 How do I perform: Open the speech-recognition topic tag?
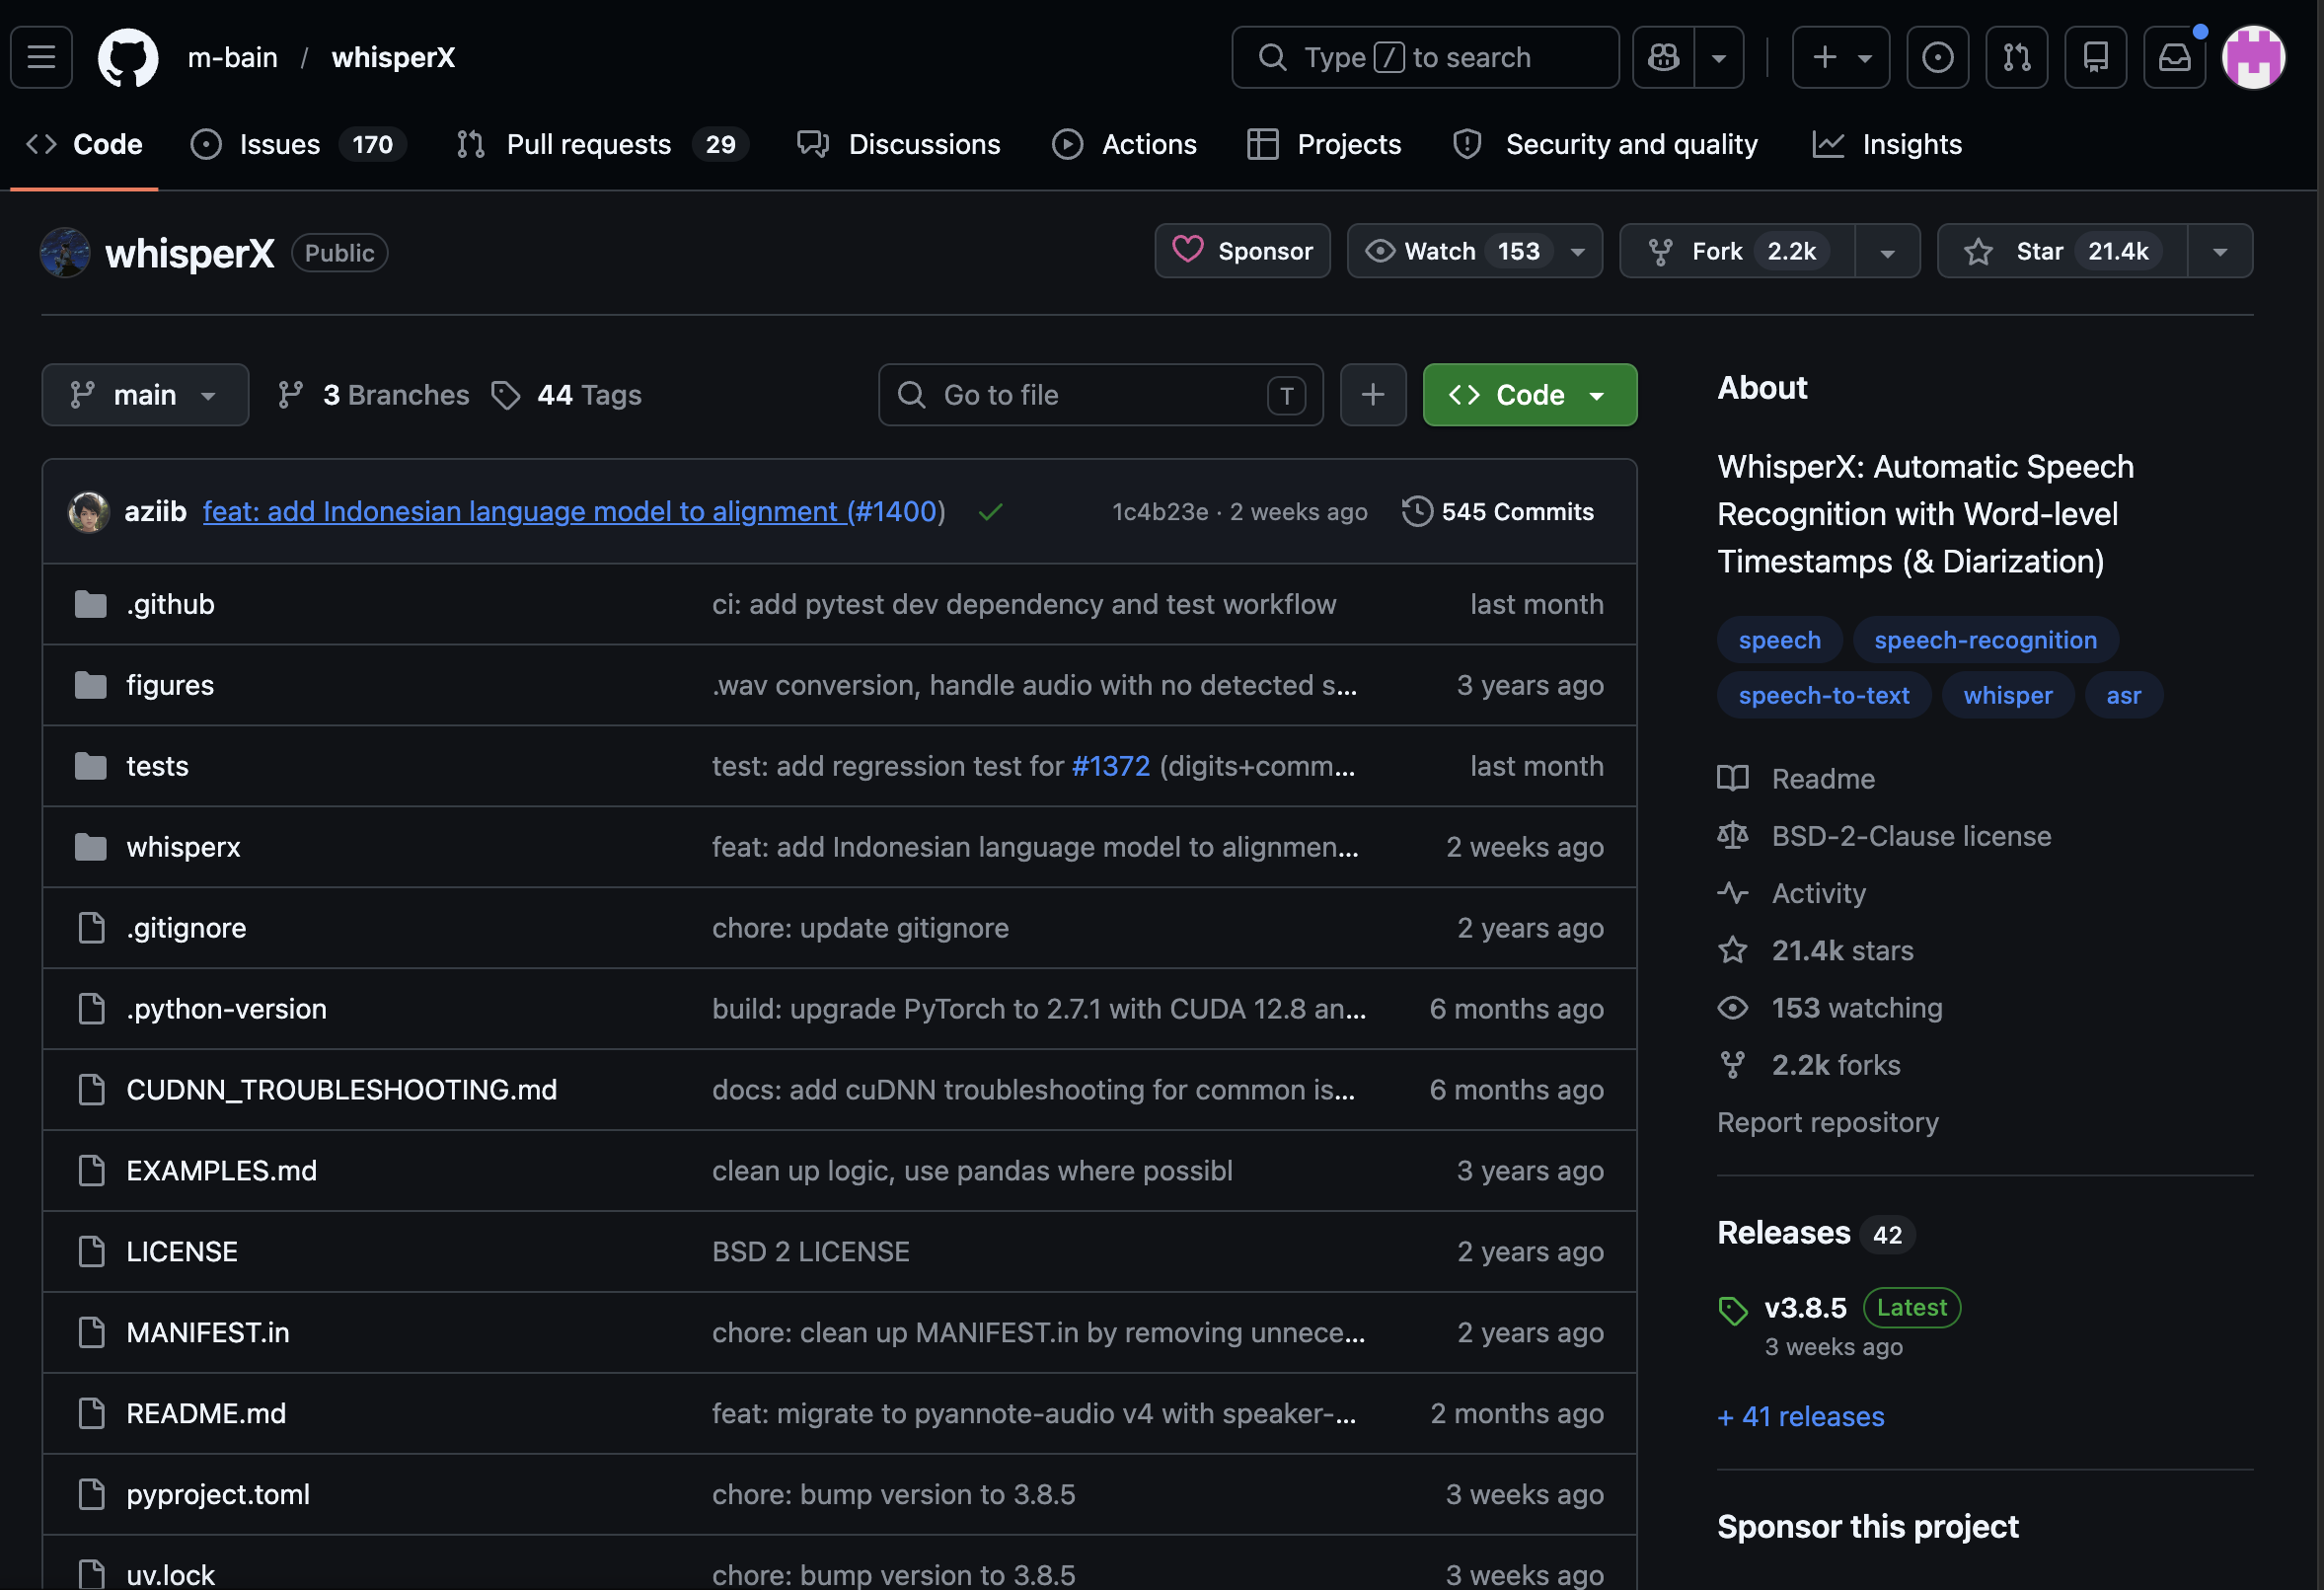(x=1985, y=640)
